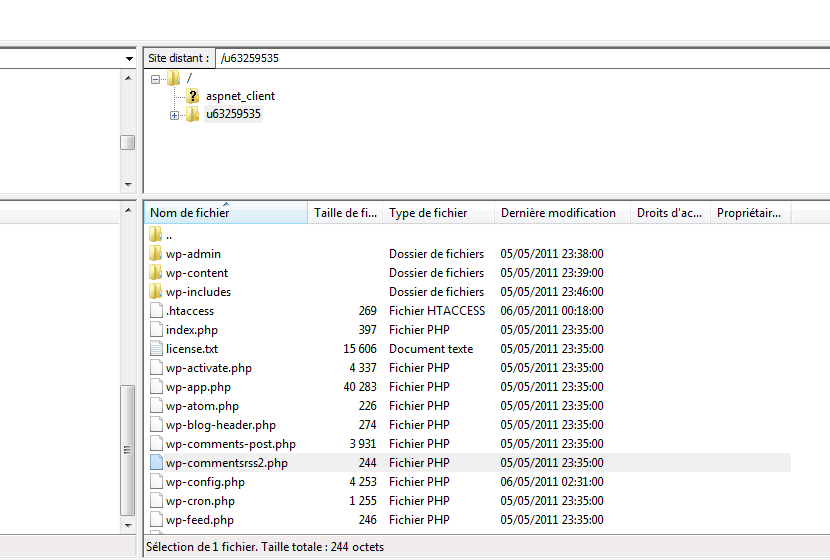This screenshot has height=560, width=830.
Task: Click the parent directory folder icon
Action: (155, 235)
